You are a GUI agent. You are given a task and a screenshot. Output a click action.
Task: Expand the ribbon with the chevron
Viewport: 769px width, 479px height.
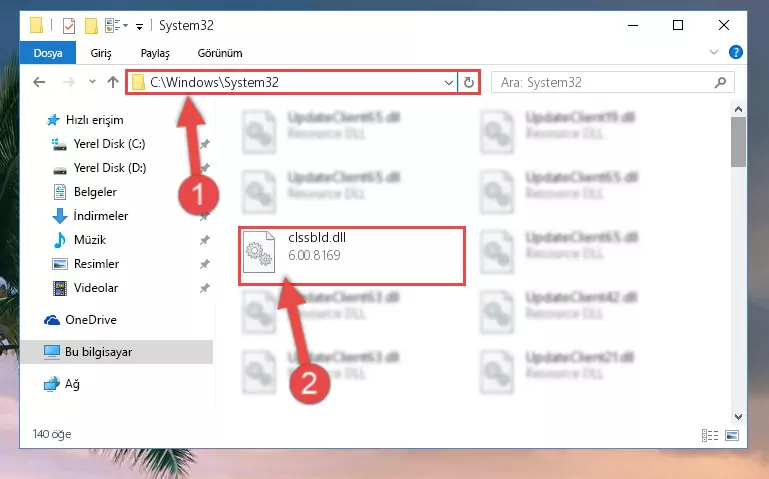click(x=714, y=52)
